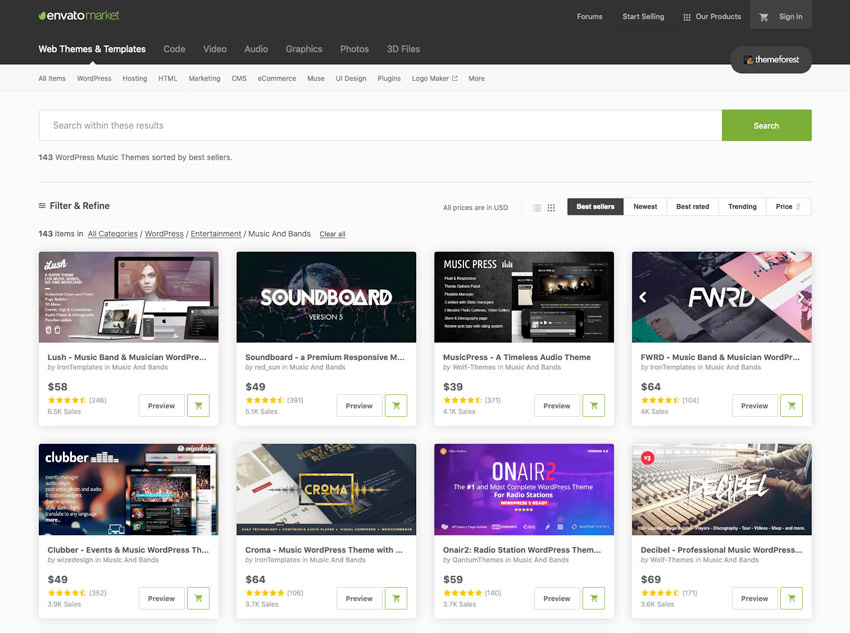
Task: Add Onair2 theme to cart
Action: click(594, 598)
